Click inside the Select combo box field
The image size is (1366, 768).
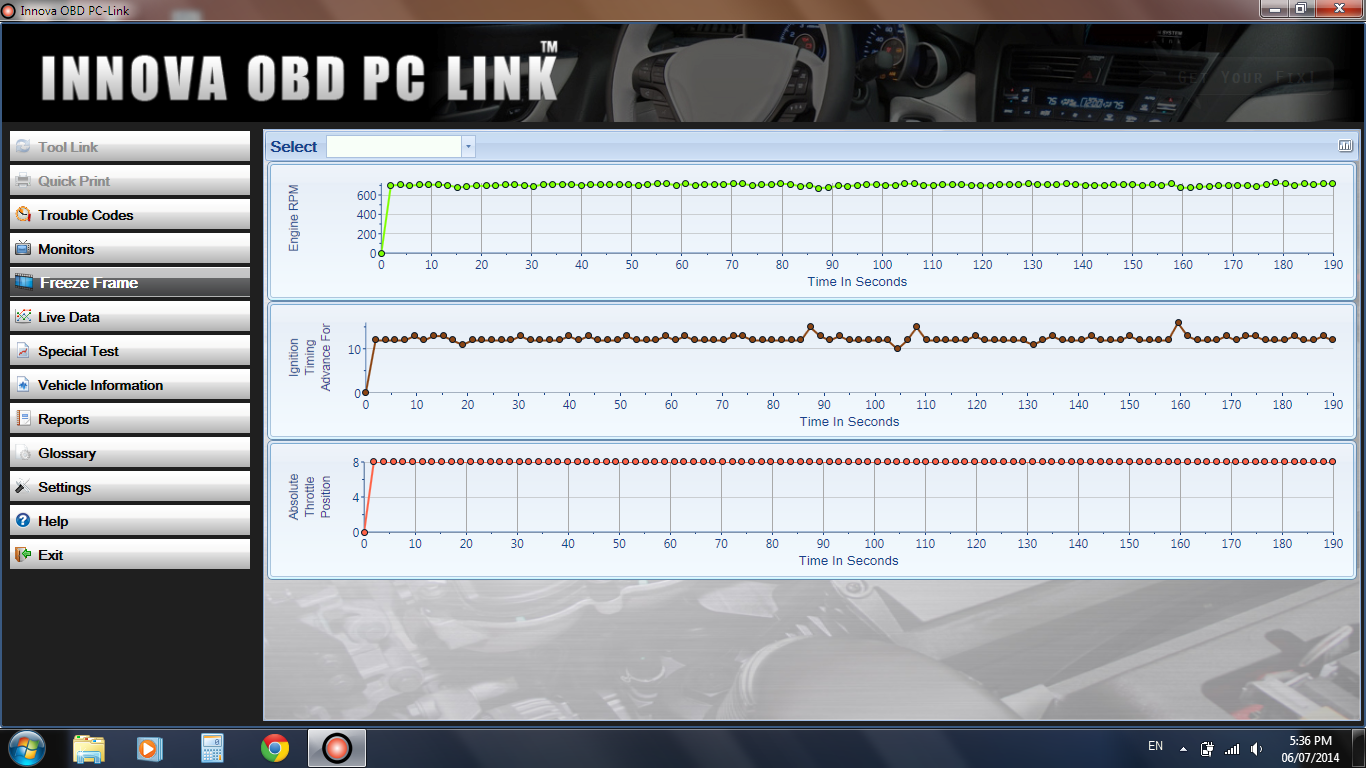393,147
